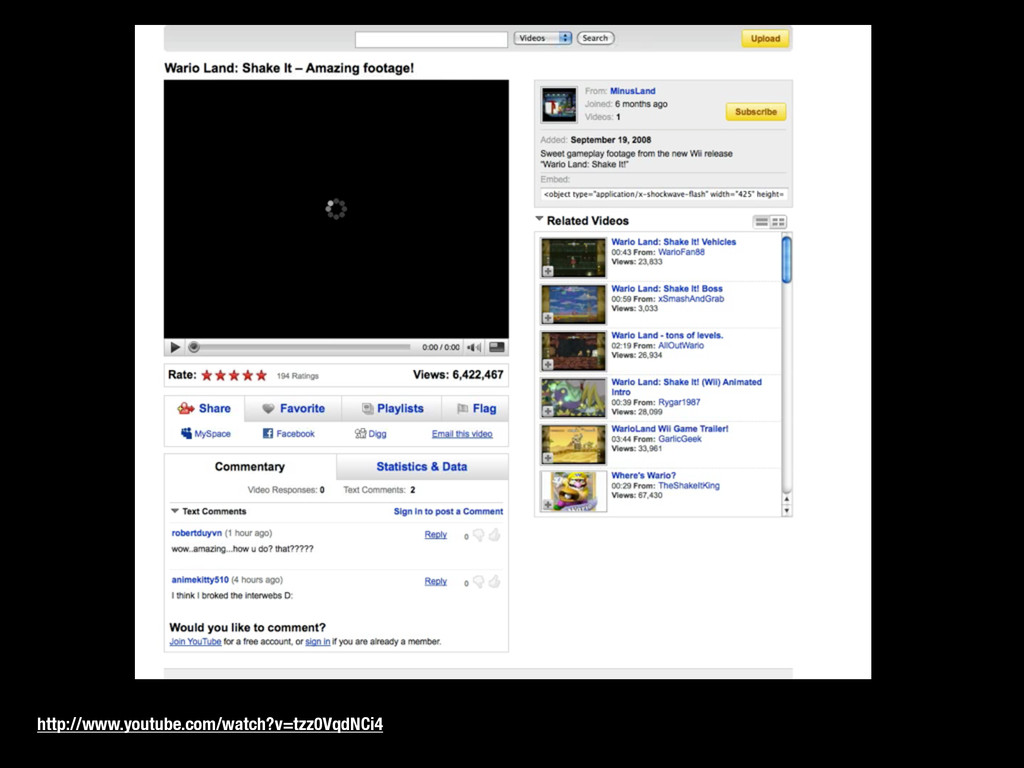
Task: Click related videos scroll down arrow
Action: pos(786,511)
